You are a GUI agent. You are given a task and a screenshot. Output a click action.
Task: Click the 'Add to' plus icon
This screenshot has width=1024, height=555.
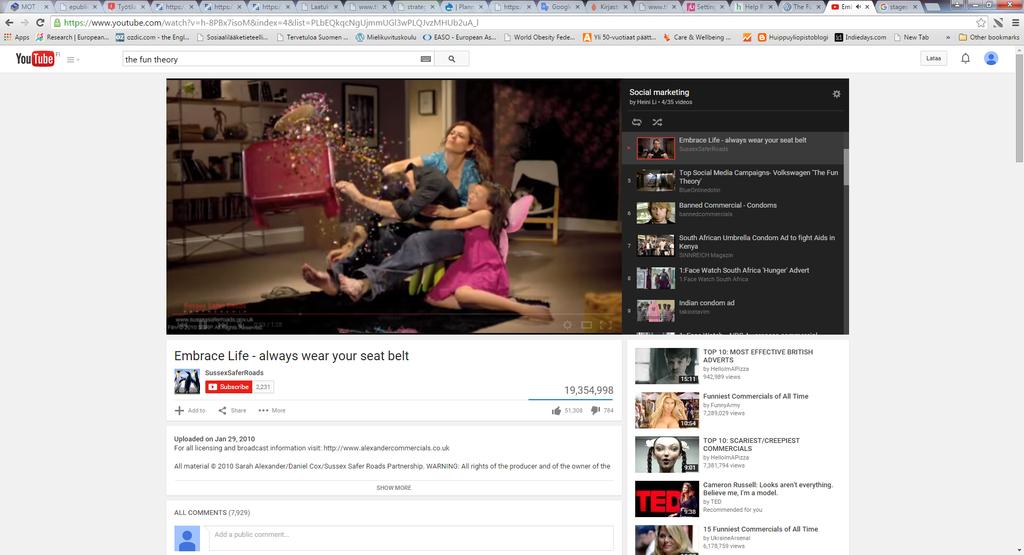(x=179, y=411)
